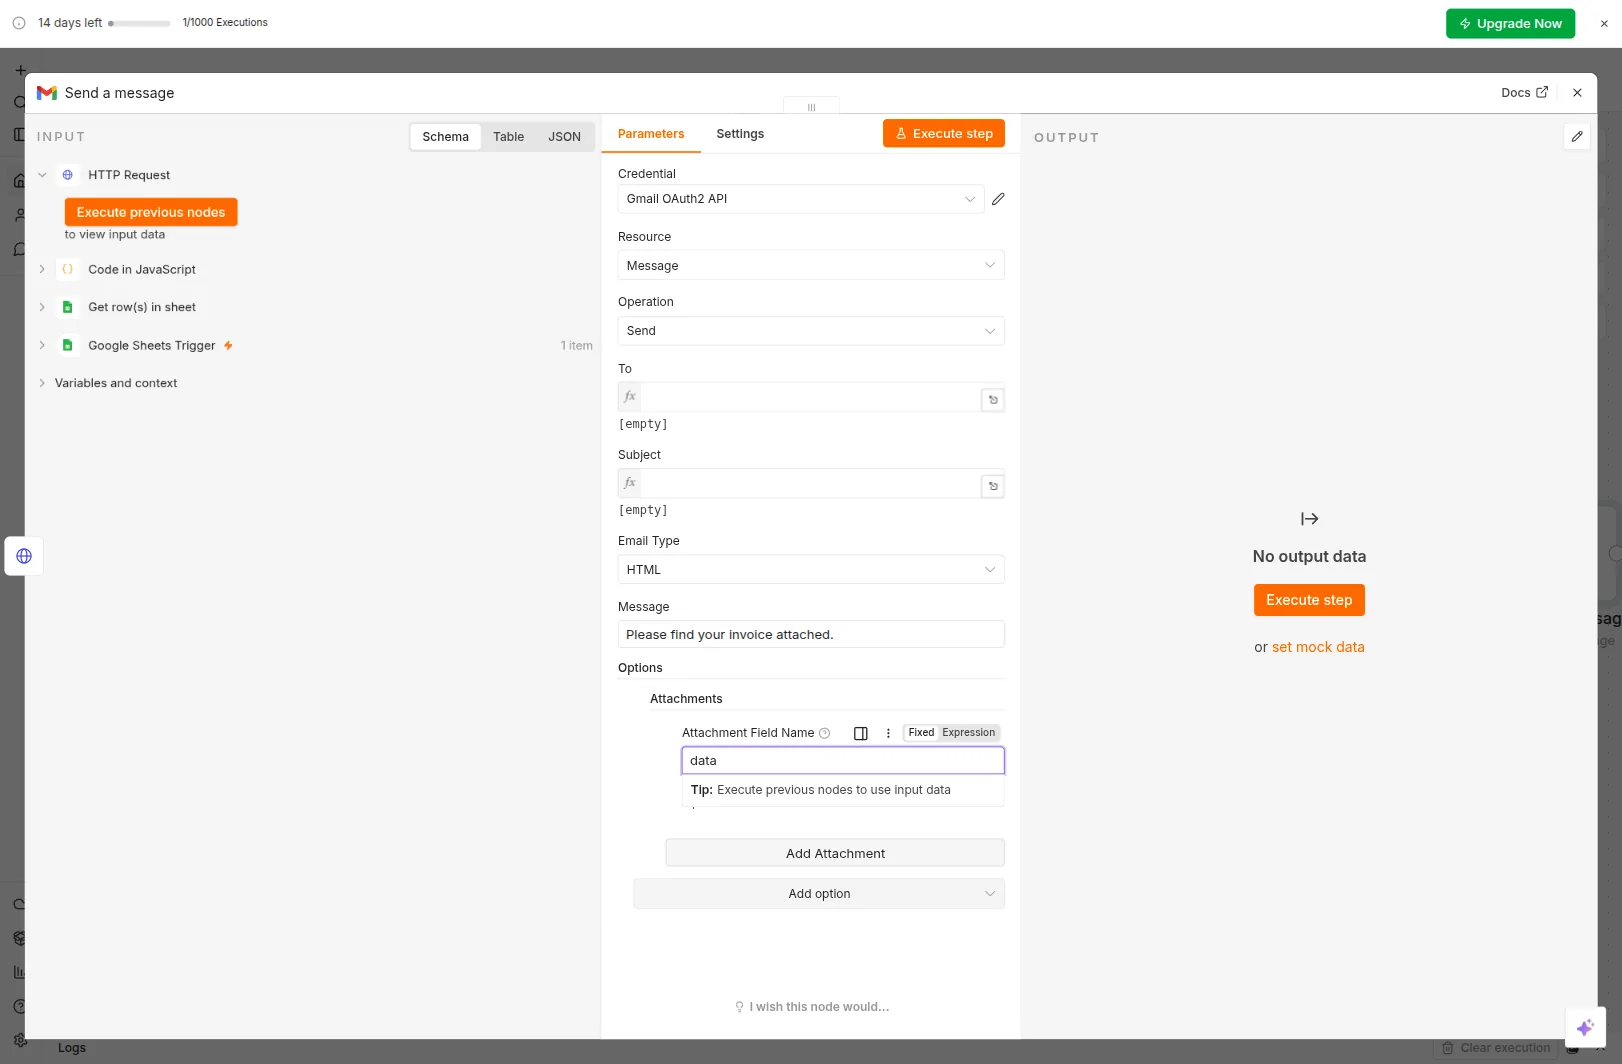Click the Gmail icon in dialog header
The image size is (1622, 1064).
tap(47, 93)
